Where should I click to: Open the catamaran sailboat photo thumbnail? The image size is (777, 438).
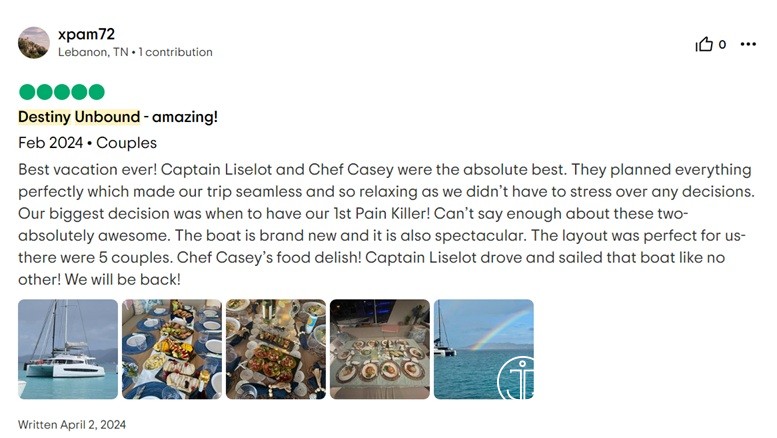click(68, 349)
